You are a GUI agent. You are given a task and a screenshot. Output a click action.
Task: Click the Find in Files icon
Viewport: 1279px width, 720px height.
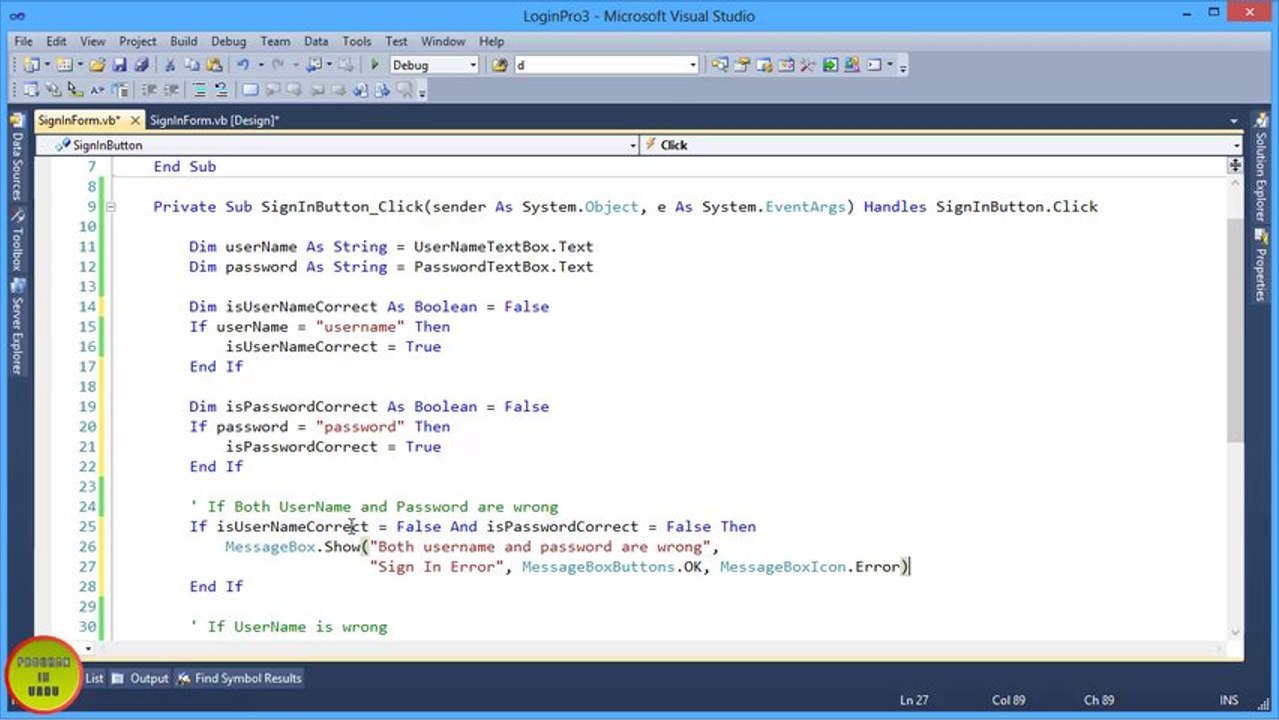tap(499, 65)
